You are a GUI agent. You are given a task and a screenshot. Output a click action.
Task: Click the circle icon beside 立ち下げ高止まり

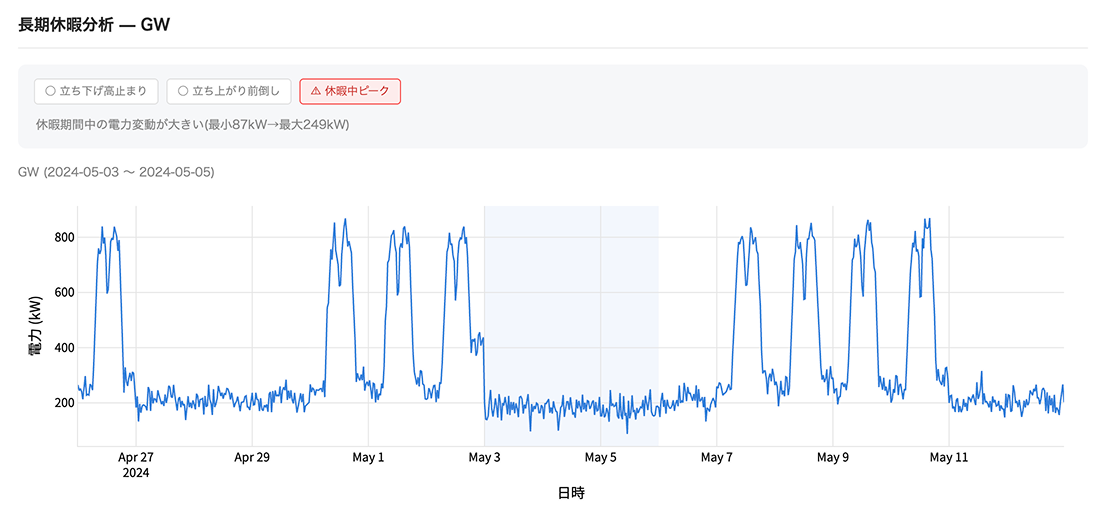pyautogui.click(x=49, y=91)
